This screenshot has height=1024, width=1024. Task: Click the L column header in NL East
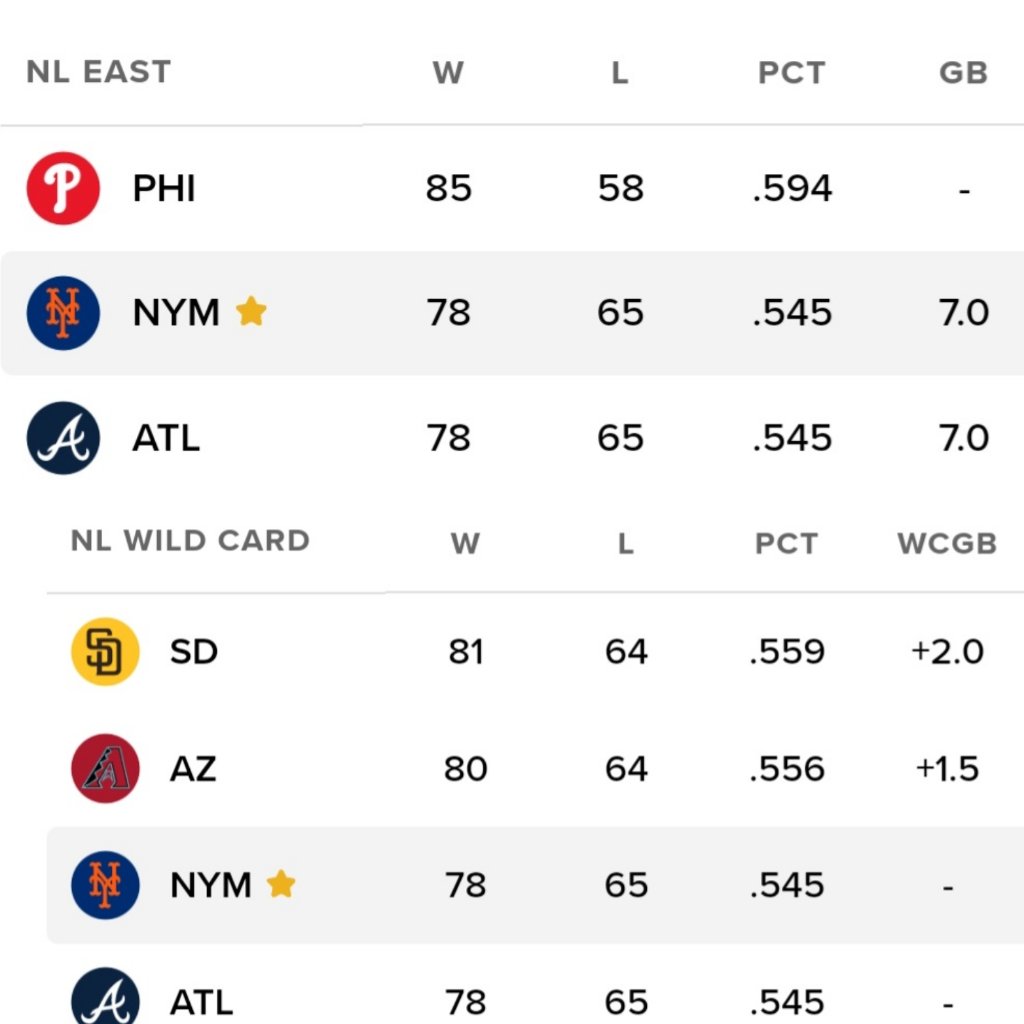(620, 73)
